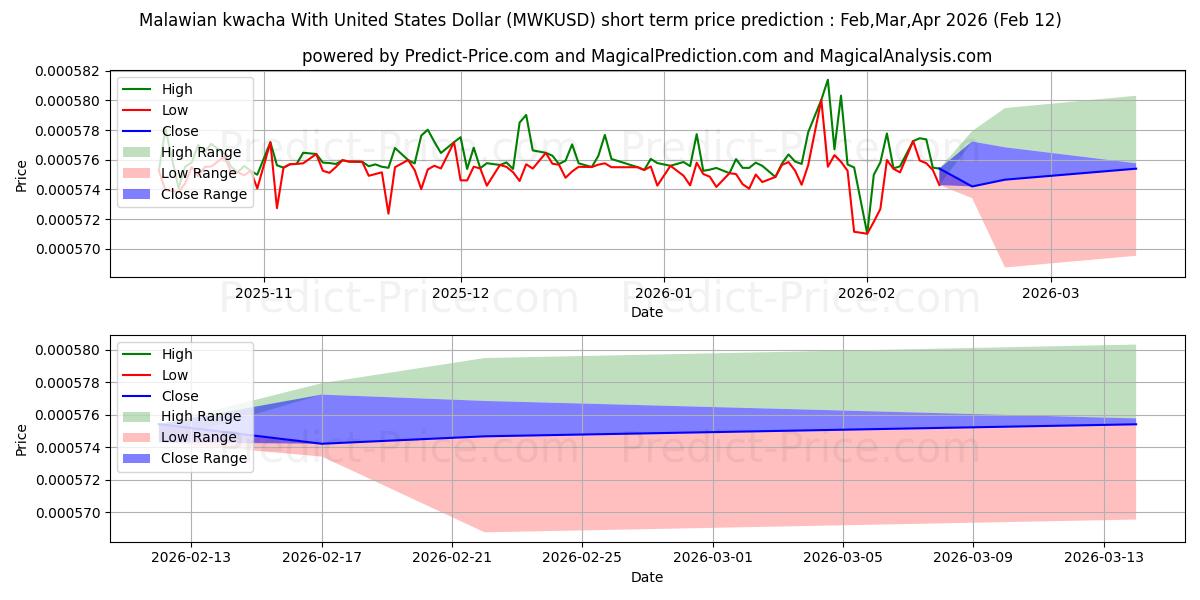Viewport: 1200px width, 600px height.
Task: Click the blue Close Range swatch in top legend
Action: [137, 194]
